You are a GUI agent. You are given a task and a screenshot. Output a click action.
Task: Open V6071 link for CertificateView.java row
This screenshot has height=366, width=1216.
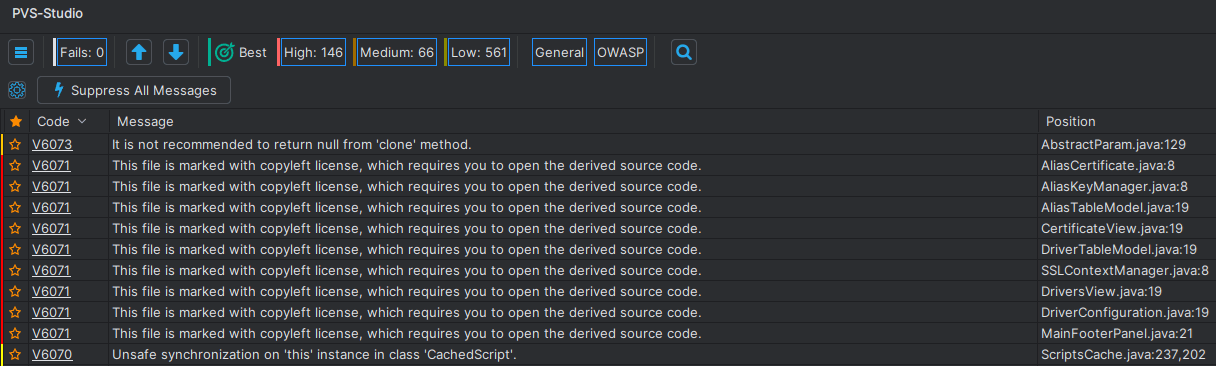click(x=51, y=228)
